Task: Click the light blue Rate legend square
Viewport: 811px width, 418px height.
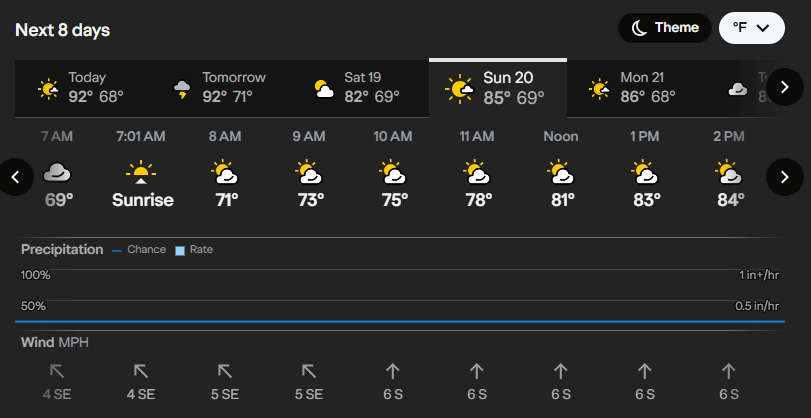Action: pos(180,251)
